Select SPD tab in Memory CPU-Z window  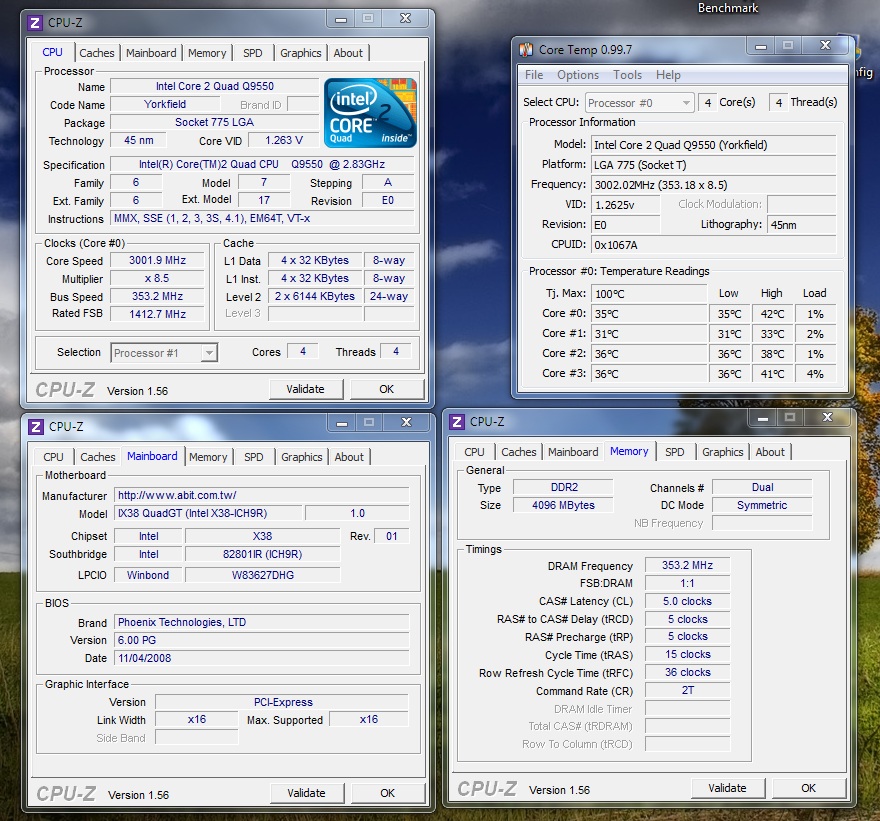tap(675, 452)
